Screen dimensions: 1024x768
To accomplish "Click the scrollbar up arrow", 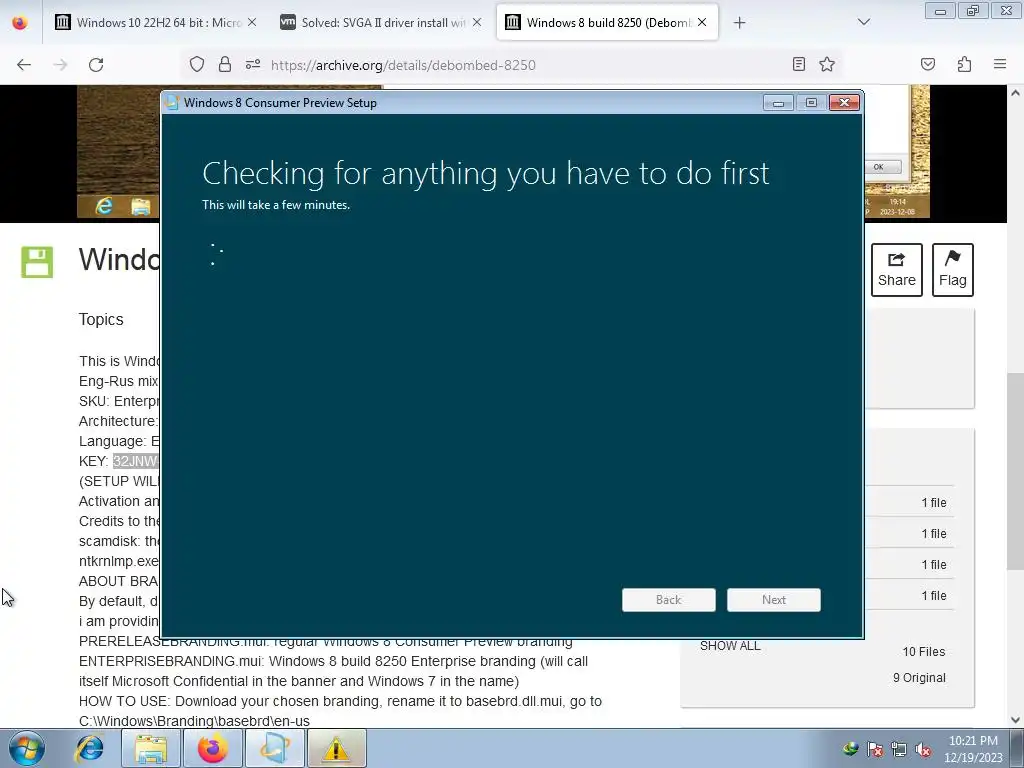I will 1015,93.
